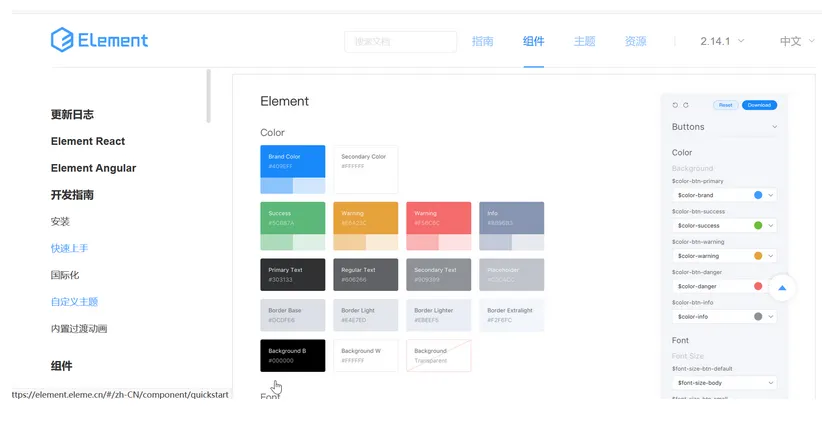This screenshot has width=822, height=438.
Task: Click the Reset button
Action: pyautogui.click(x=726, y=105)
